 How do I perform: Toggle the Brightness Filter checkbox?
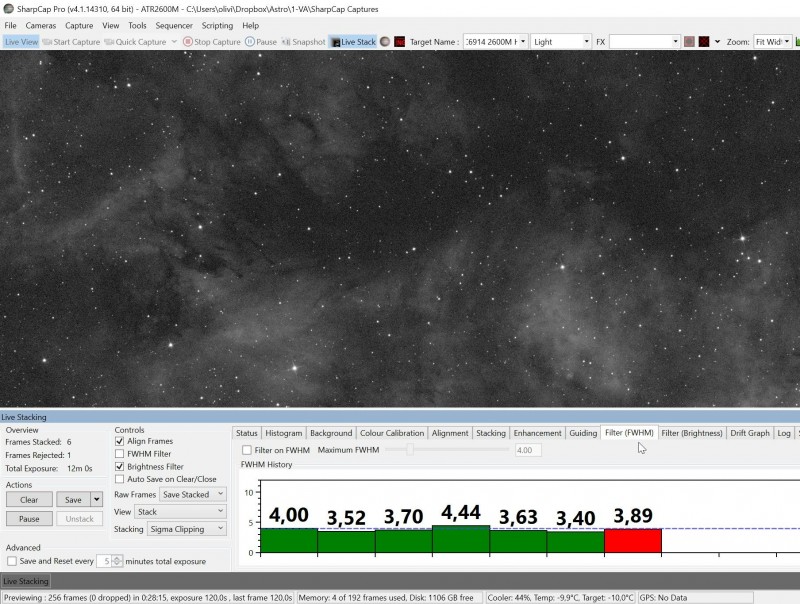click(119, 466)
